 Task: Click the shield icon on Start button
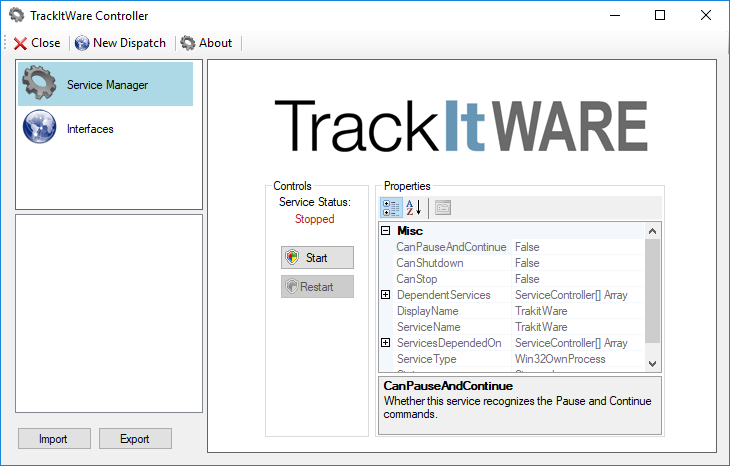[x=292, y=257]
